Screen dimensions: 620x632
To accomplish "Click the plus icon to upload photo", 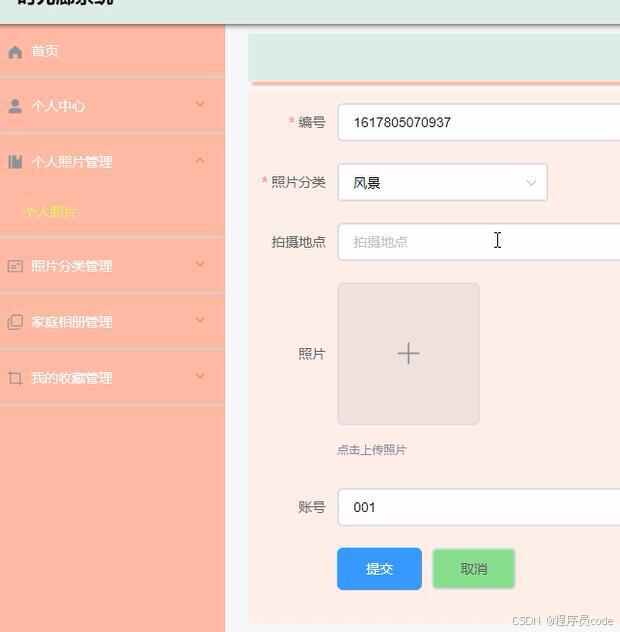I will [x=408, y=353].
